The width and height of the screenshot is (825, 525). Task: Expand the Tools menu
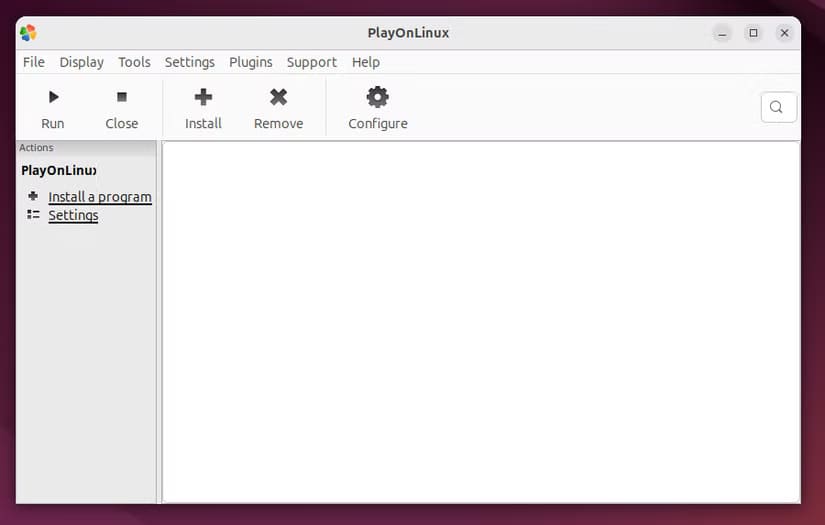[x=134, y=62]
